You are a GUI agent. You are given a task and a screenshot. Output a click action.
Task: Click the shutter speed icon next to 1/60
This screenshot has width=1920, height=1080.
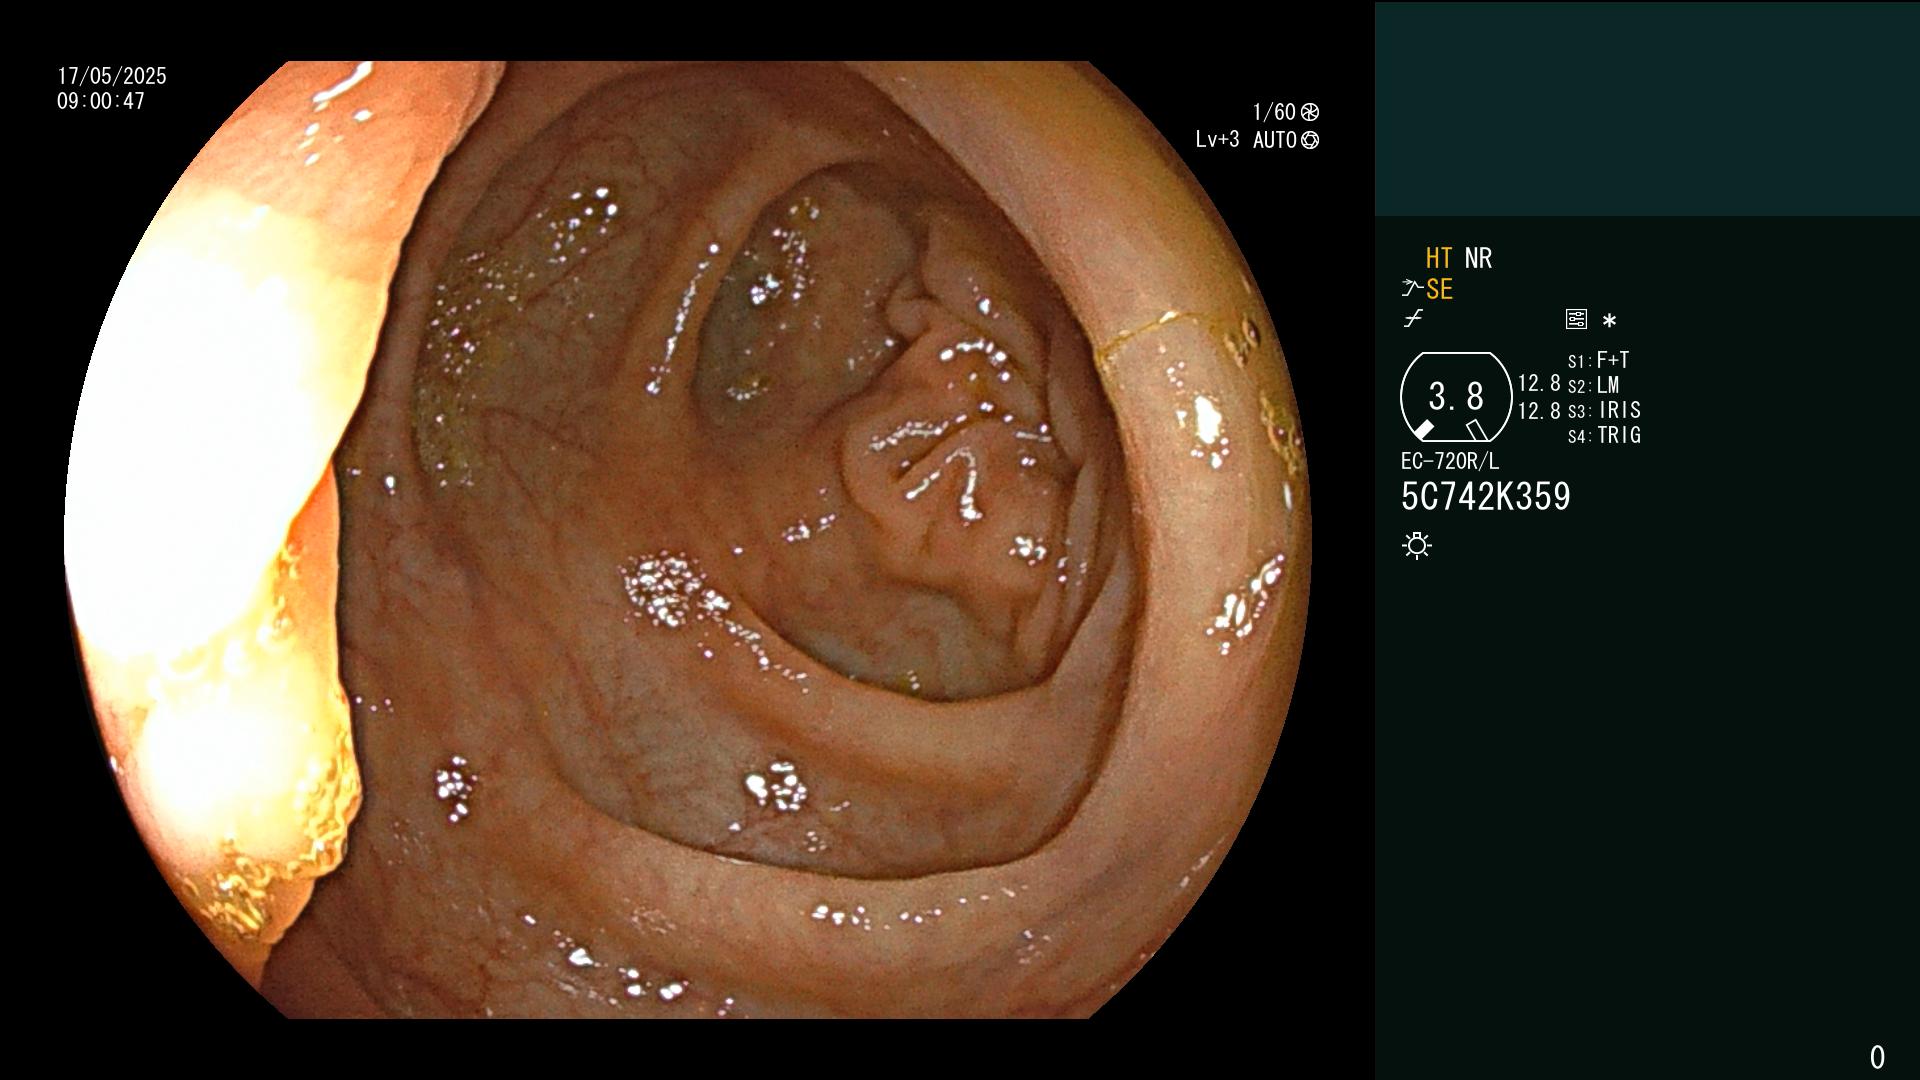click(x=1310, y=112)
